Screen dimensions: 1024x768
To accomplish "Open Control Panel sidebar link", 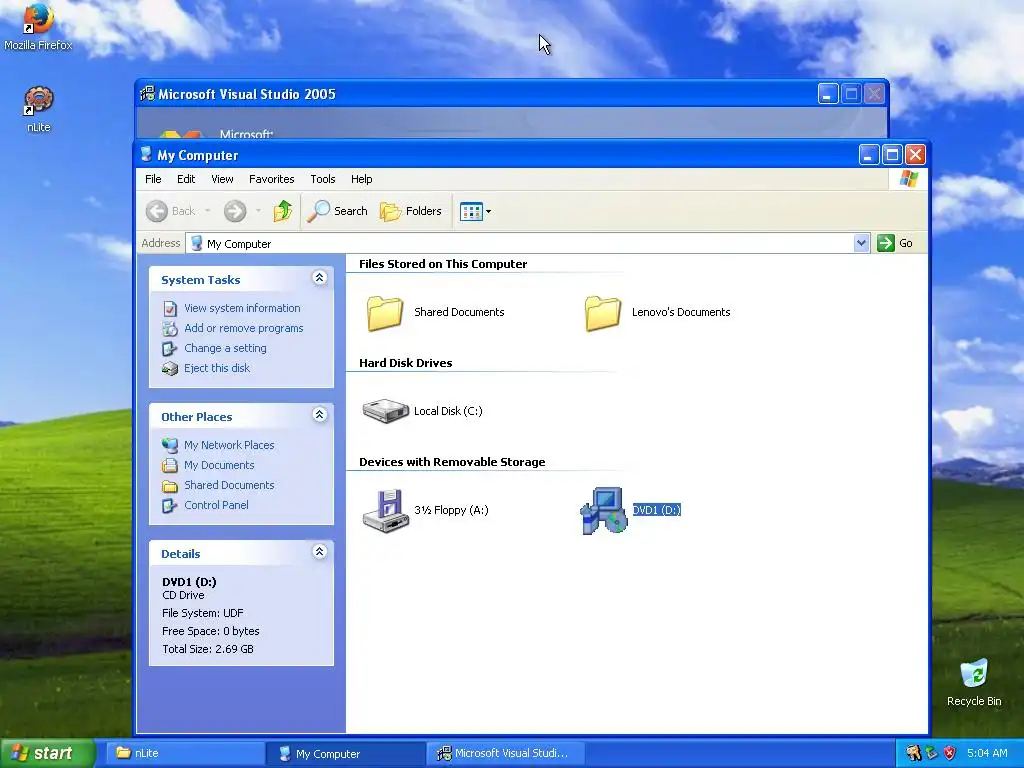I will tap(216, 505).
